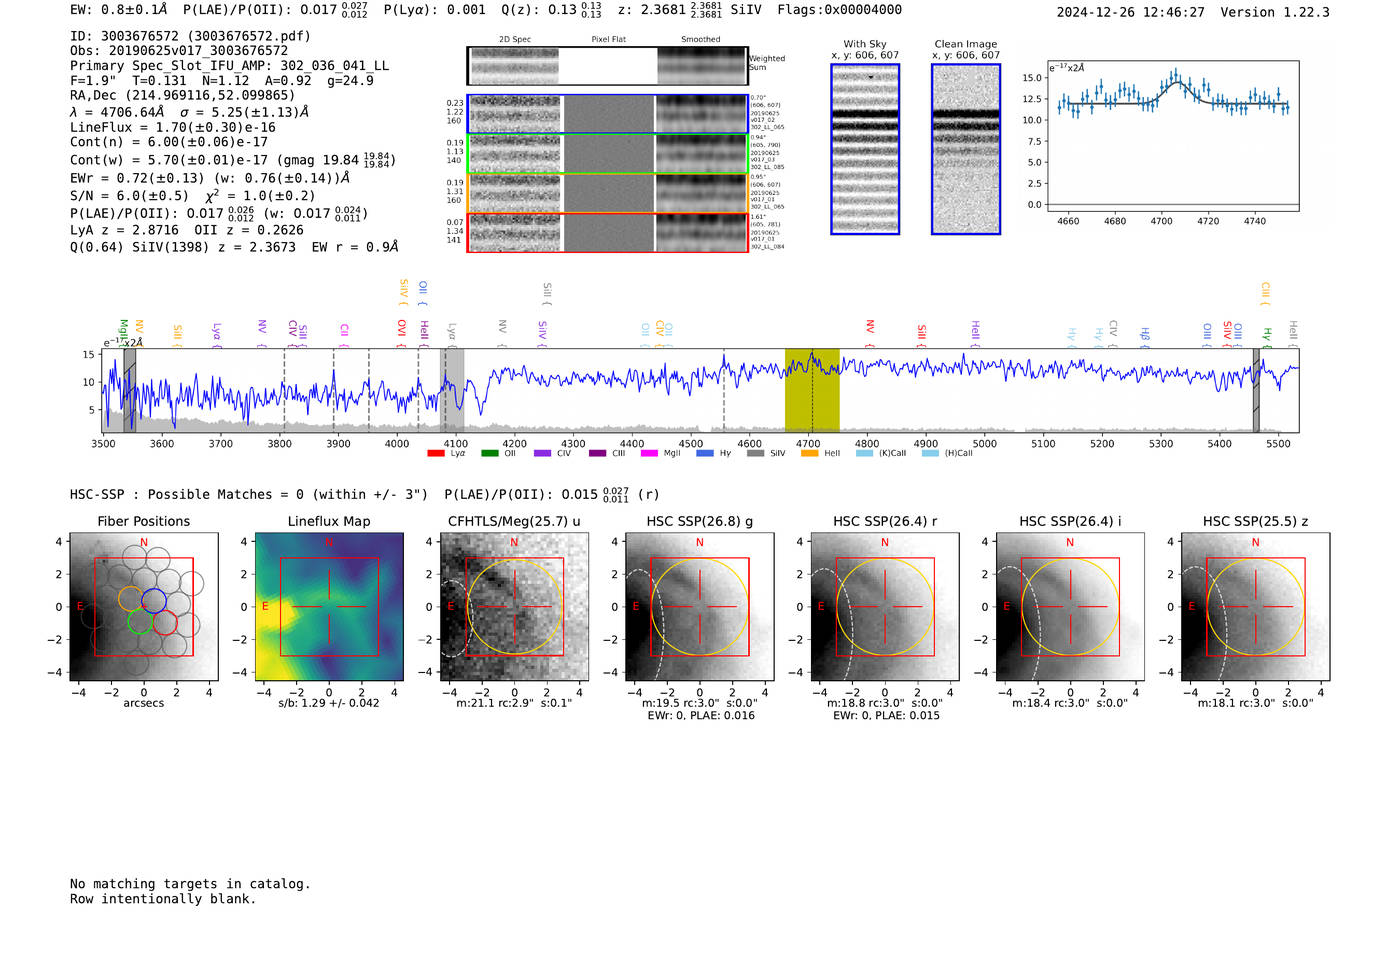Click the CIV purple legend swatch

tap(543, 454)
